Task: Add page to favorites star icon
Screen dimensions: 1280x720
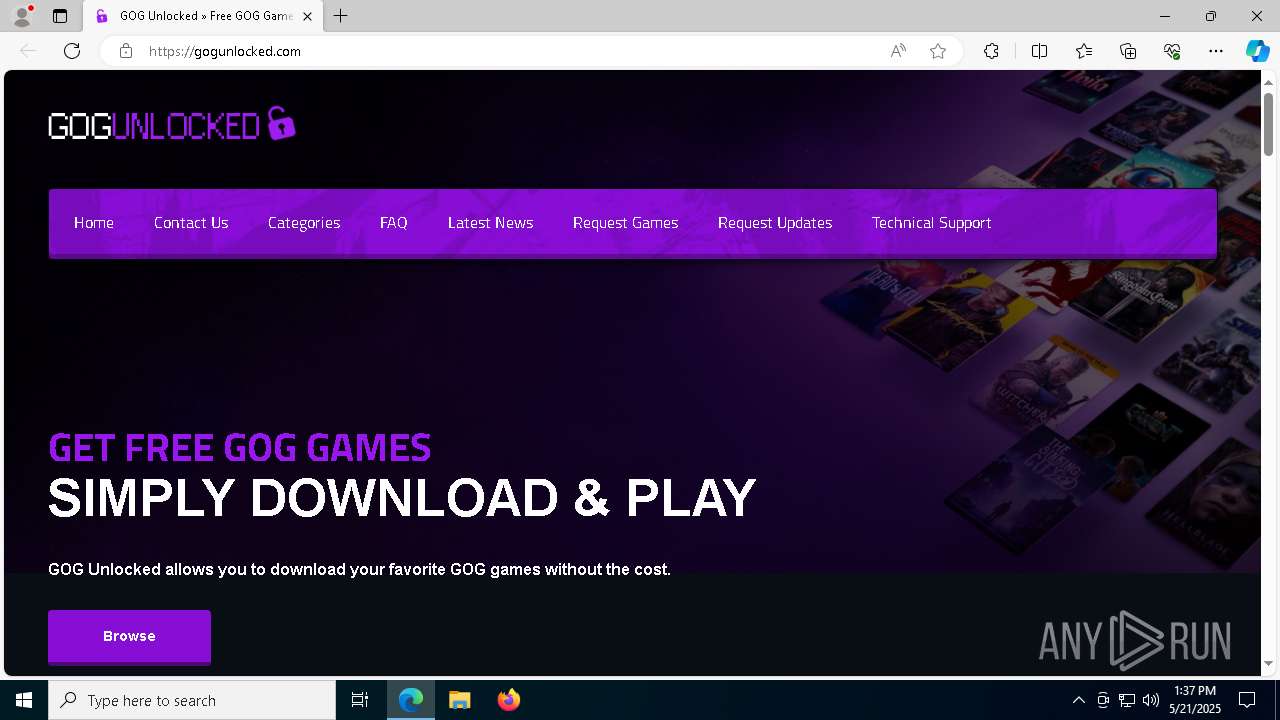Action: coord(938,51)
